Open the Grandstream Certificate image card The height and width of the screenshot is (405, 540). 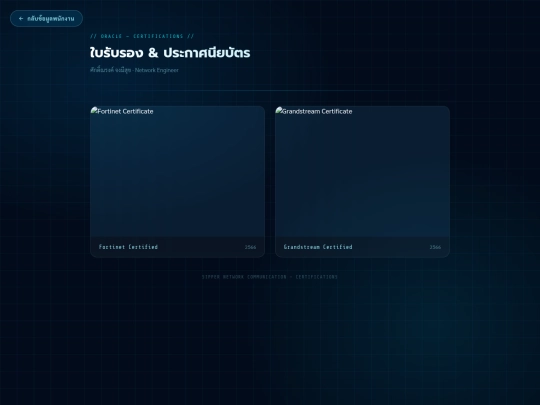(x=362, y=182)
